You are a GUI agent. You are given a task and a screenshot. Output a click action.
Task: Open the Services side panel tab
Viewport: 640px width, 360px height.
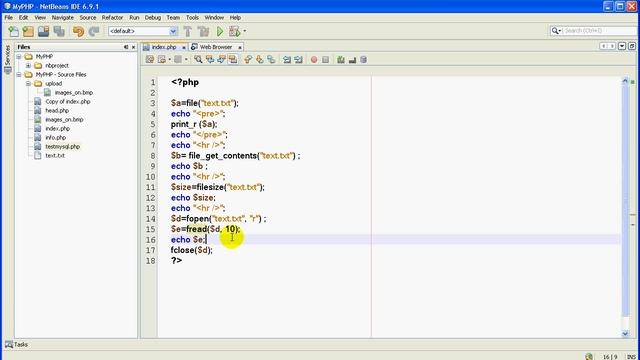tap(7, 59)
